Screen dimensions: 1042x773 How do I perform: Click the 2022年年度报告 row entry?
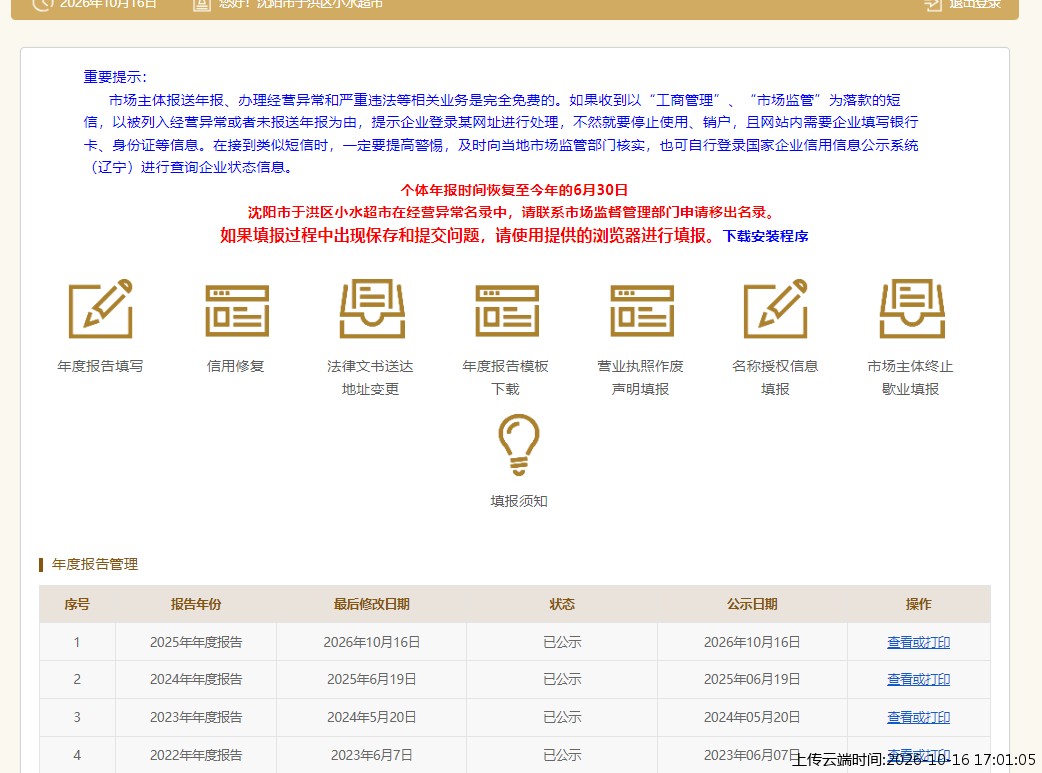(x=196, y=755)
